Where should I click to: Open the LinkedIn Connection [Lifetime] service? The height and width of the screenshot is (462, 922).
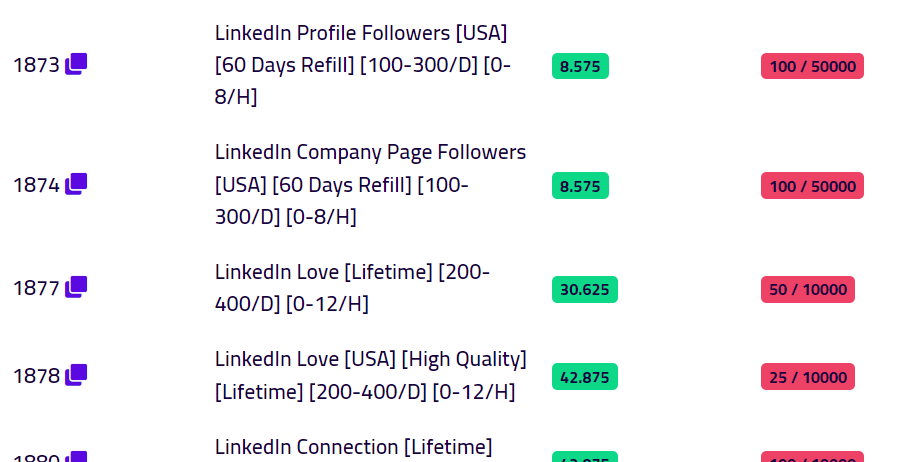353,447
